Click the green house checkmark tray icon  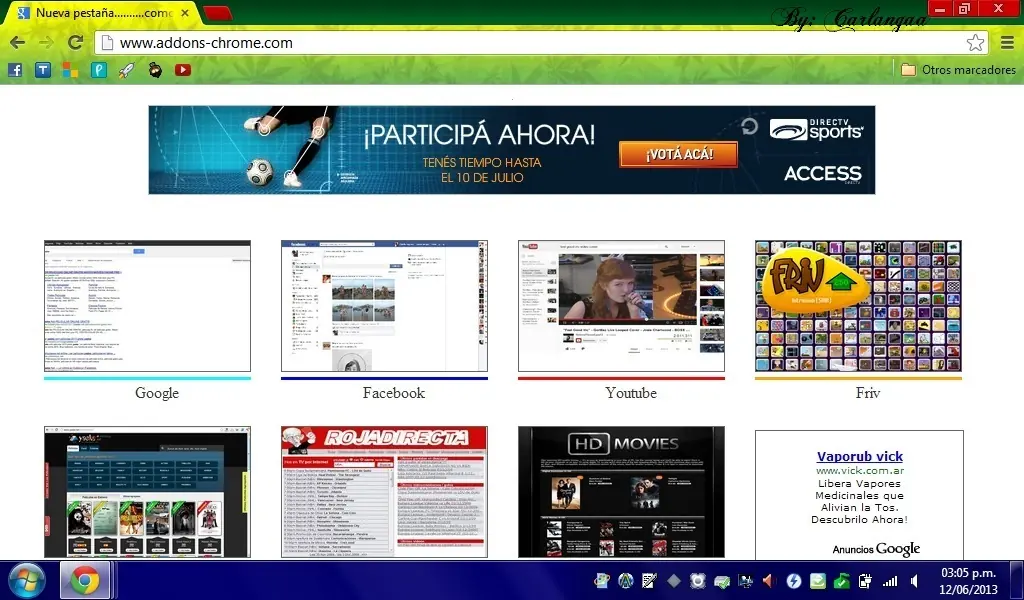click(841, 580)
